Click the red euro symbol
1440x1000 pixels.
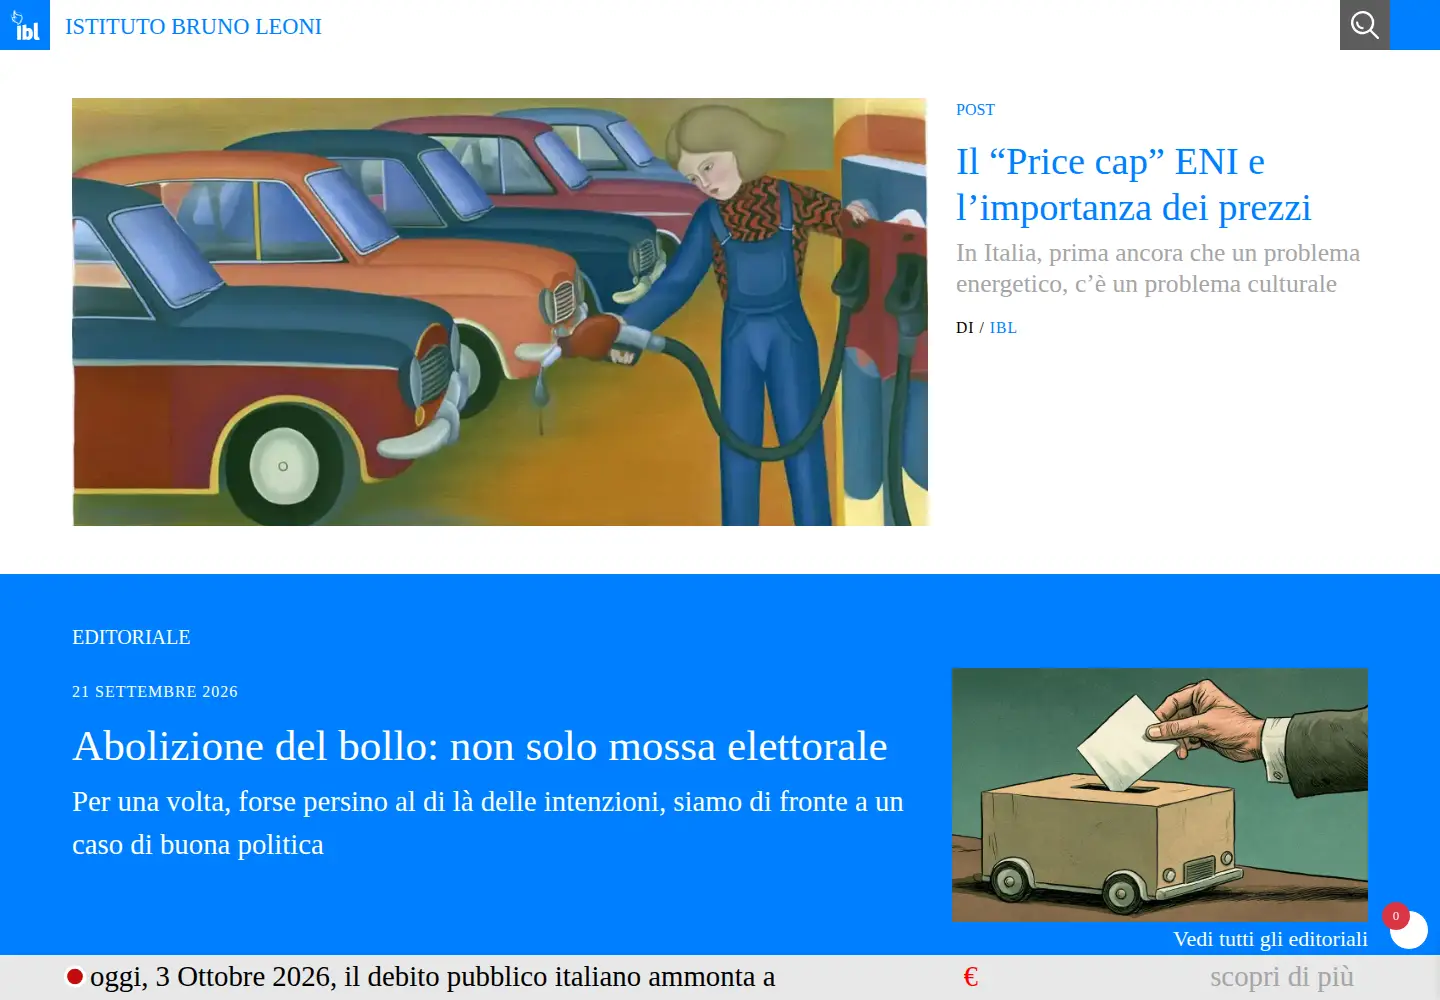click(x=970, y=977)
